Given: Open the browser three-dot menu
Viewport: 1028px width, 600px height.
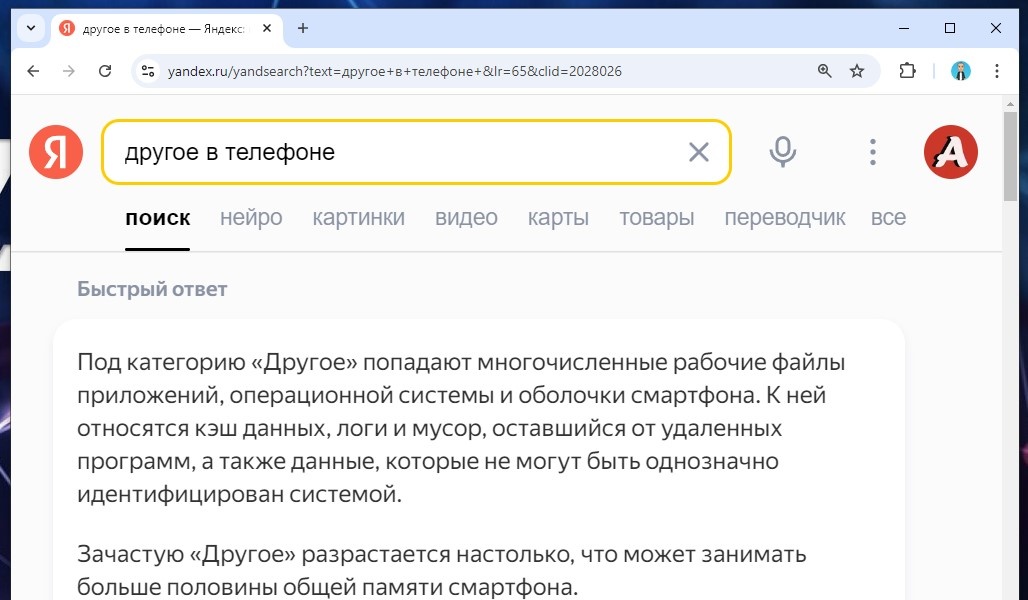Looking at the screenshot, I should point(996,71).
